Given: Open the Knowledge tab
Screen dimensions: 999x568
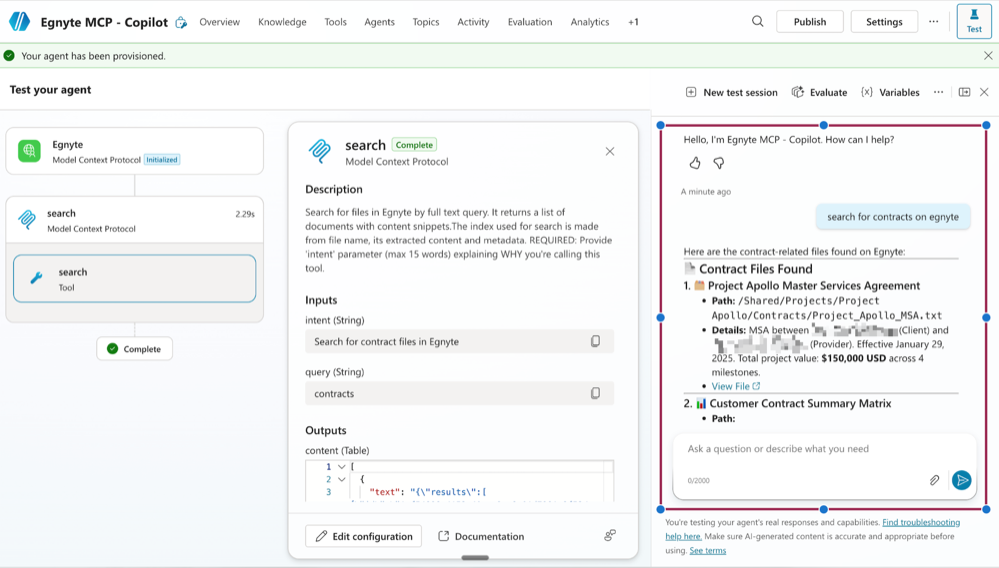Looking at the screenshot, I should coord(282,22).
